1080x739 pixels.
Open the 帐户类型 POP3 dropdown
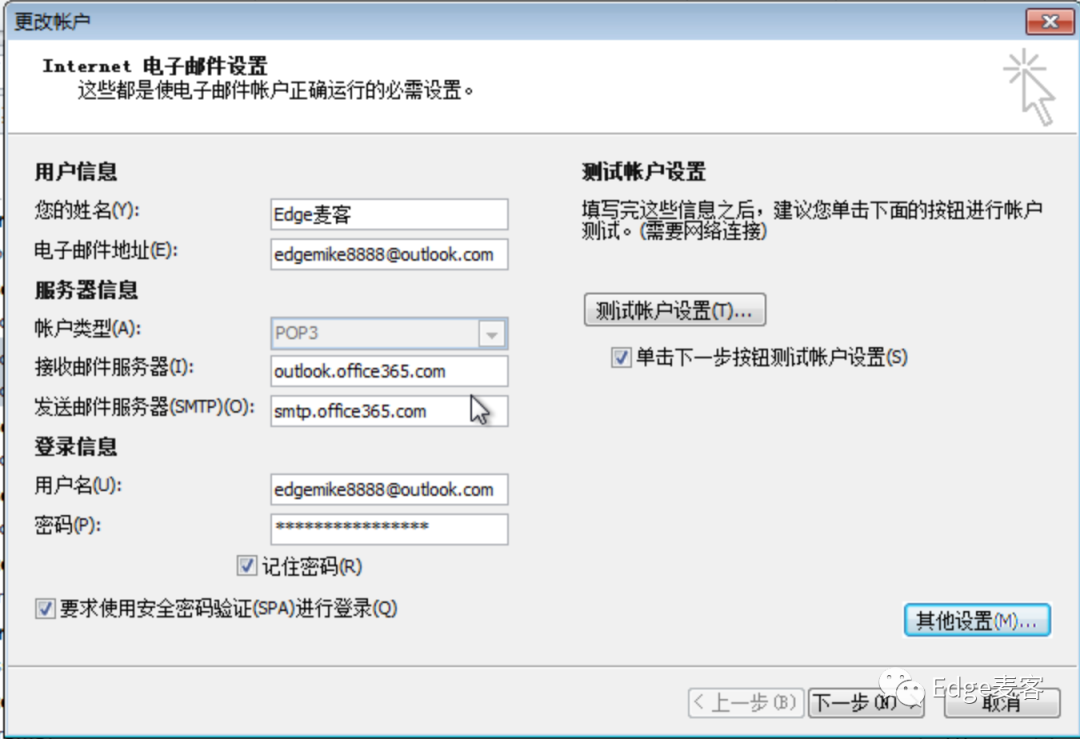pos(380,333)
